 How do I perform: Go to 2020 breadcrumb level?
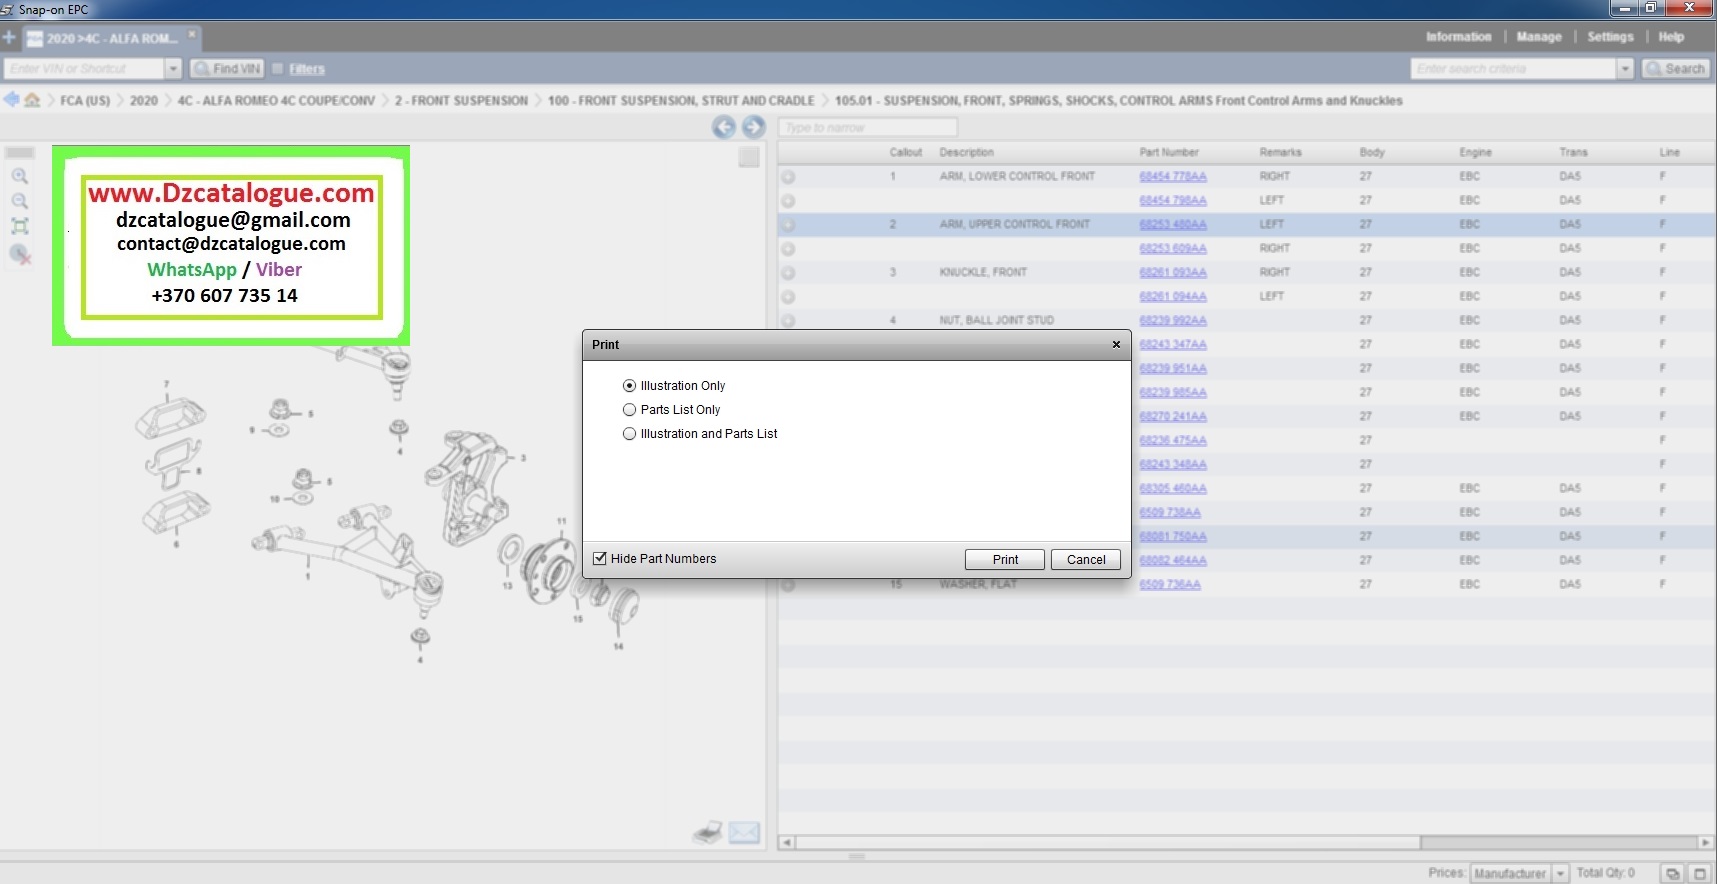coord(144,101)
